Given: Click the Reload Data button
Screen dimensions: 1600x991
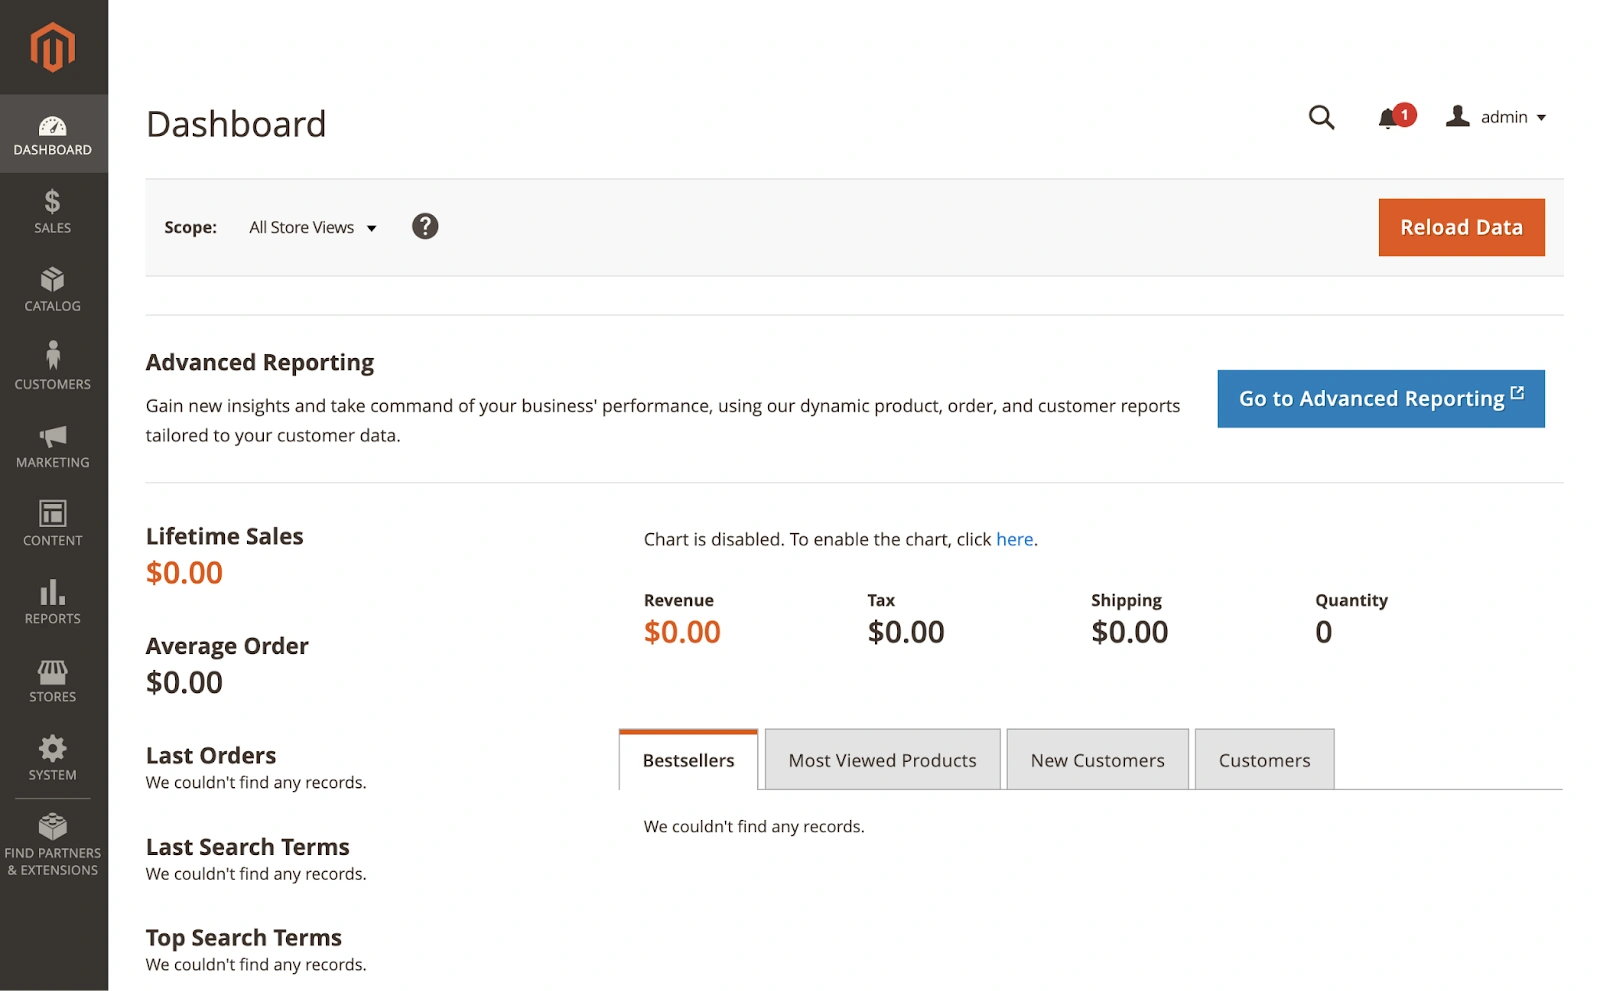Looking at the screenshot, I should pyautogui.click(x=1460, y=227).
